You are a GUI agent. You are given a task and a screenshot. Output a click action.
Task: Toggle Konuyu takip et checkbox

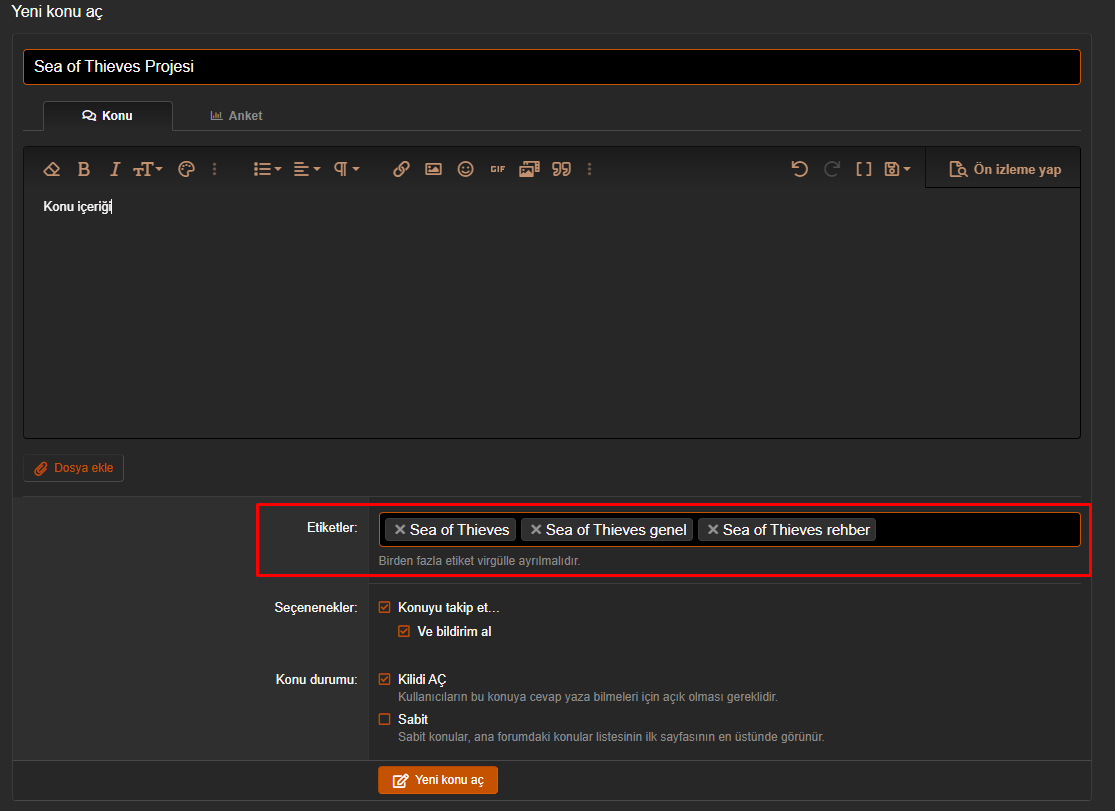coord(385,608)
